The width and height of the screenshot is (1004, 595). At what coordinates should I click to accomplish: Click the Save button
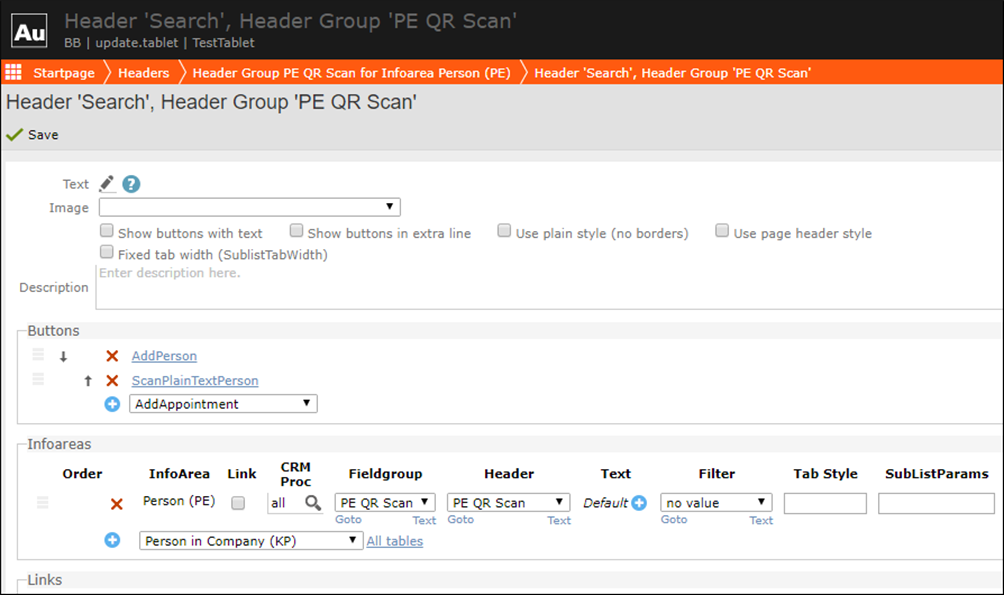(33, 135)
